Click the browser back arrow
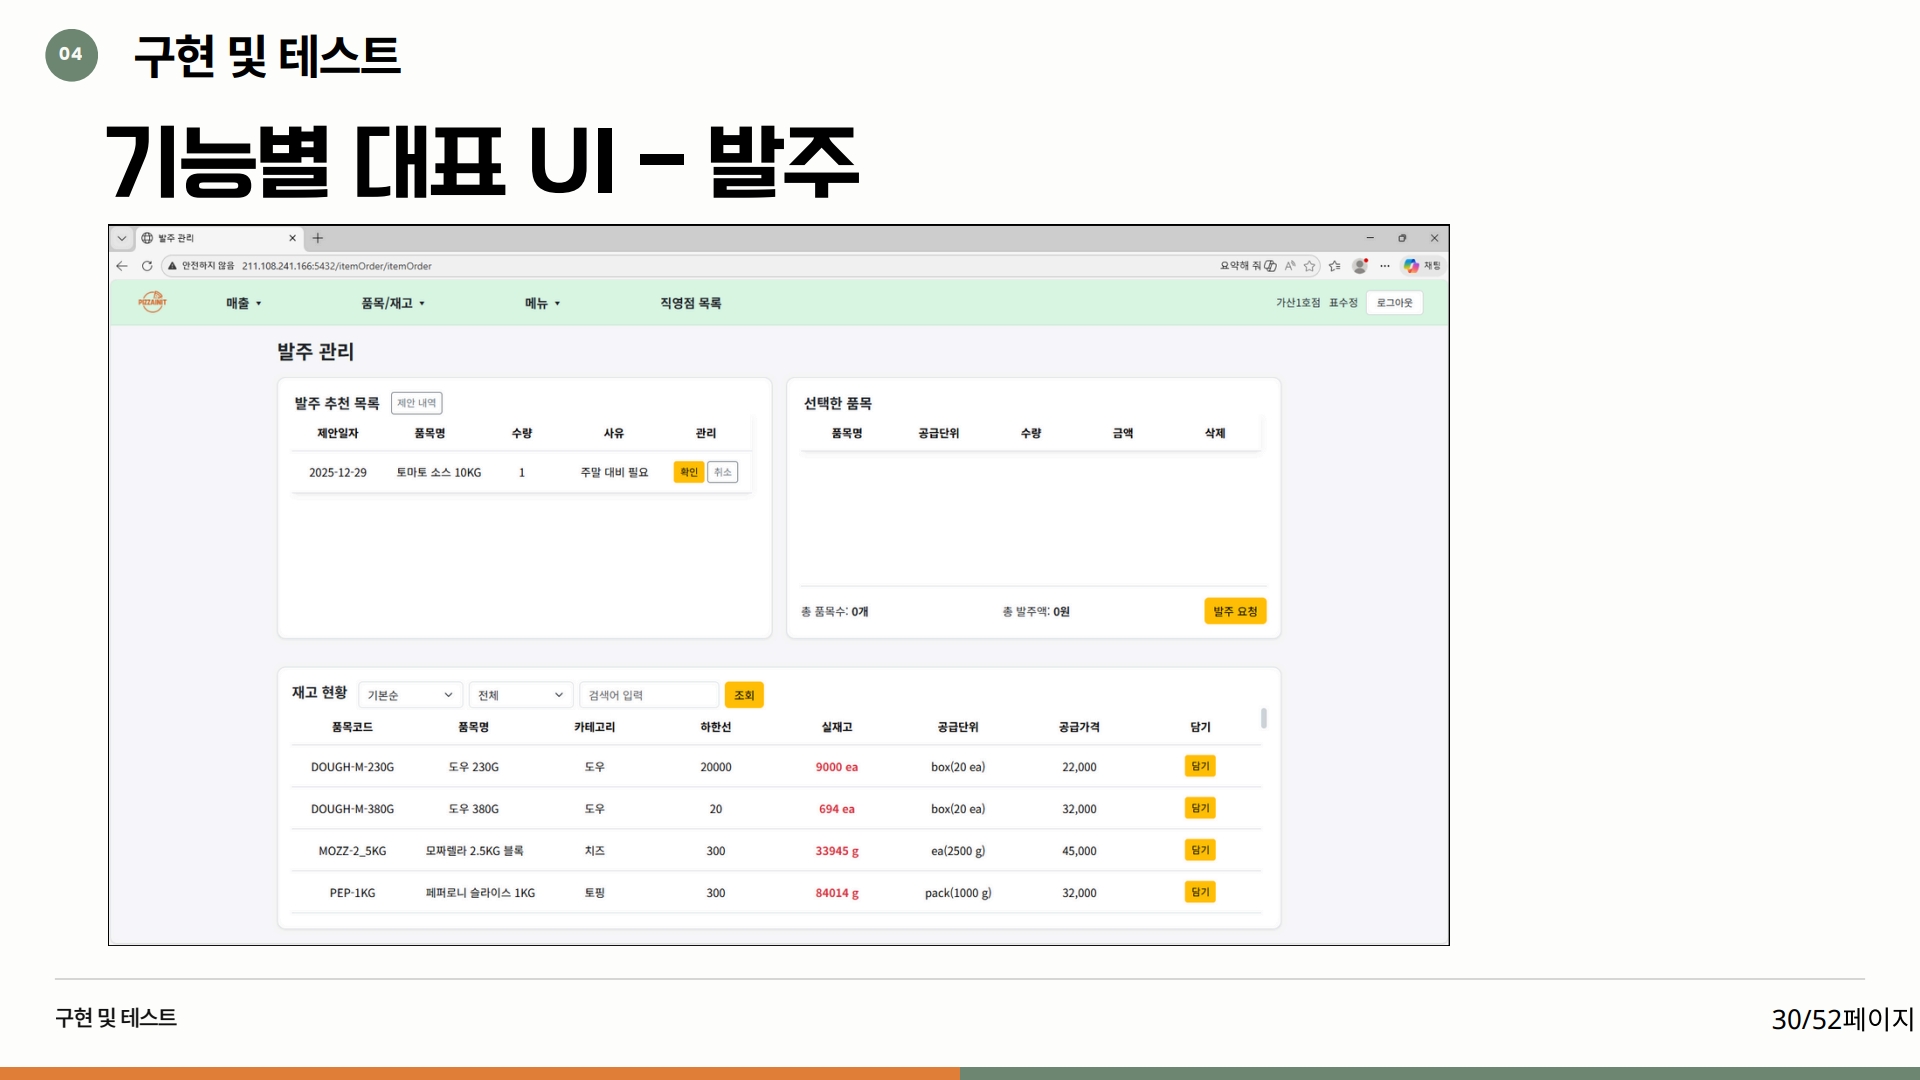1920x1080 pixels. tap(122, 266)
